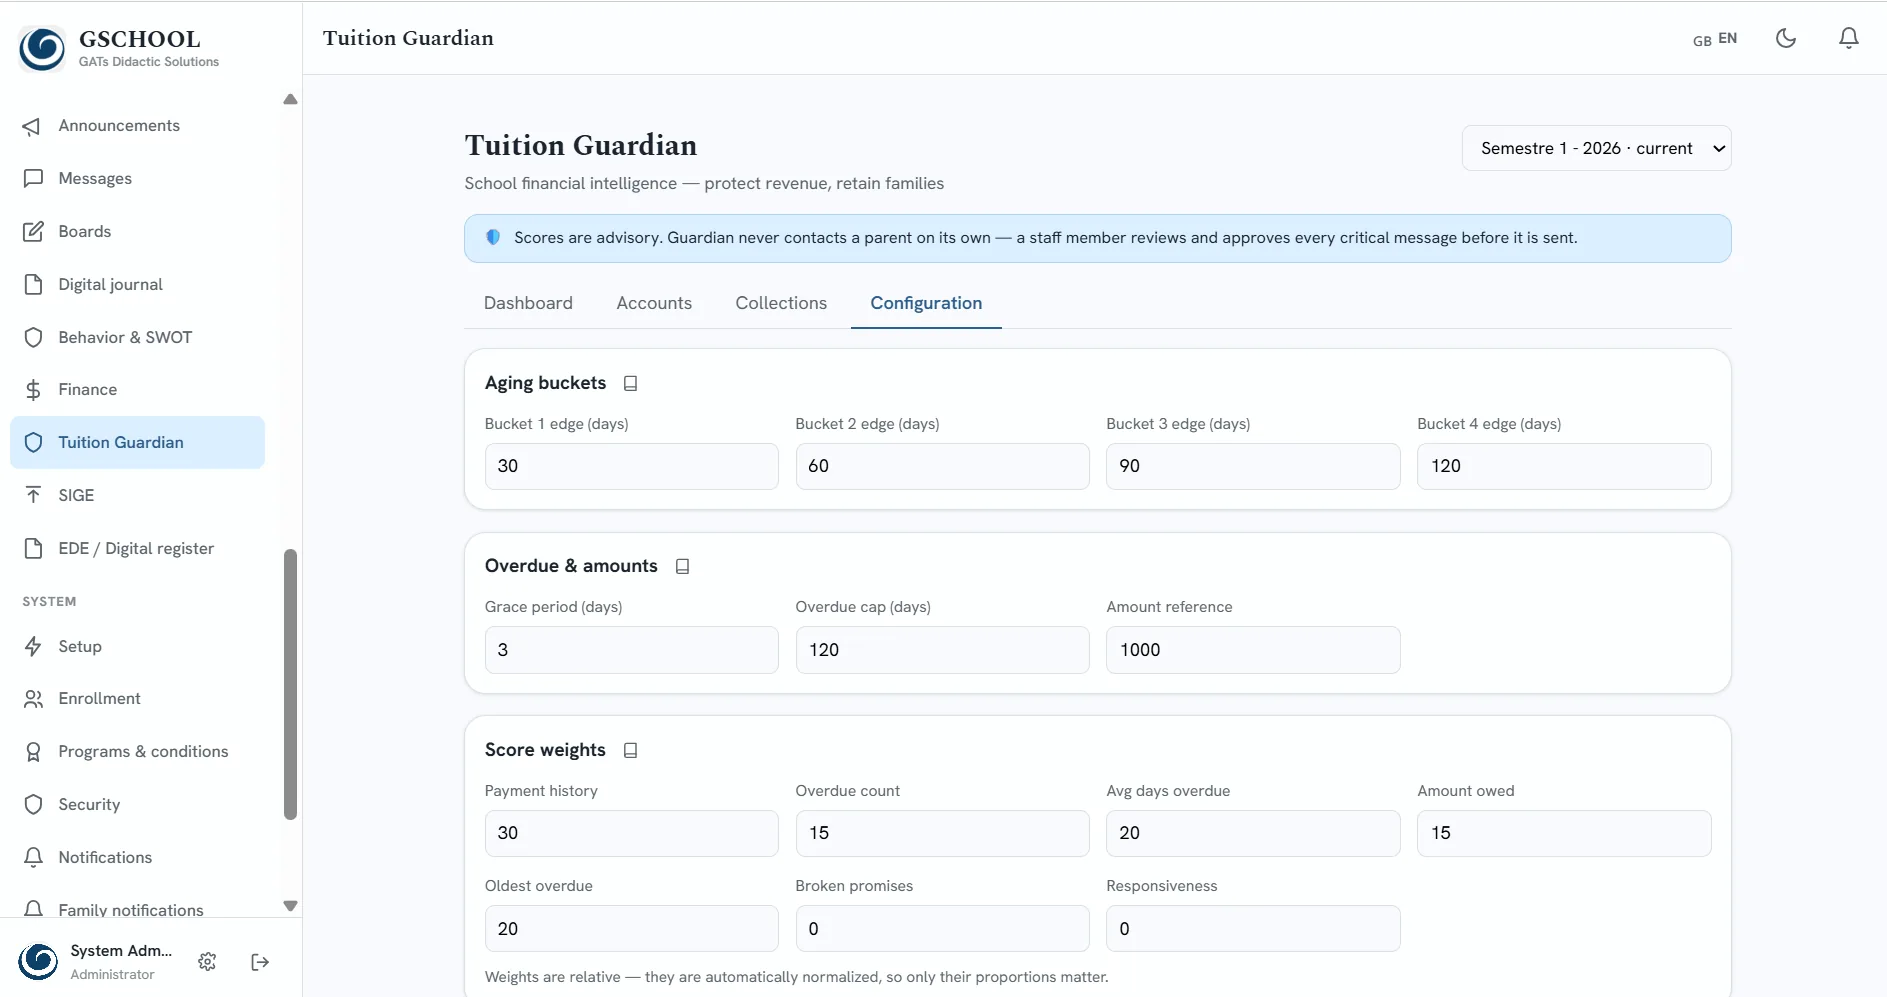Click the Notifications bell in sidebar

33,857
